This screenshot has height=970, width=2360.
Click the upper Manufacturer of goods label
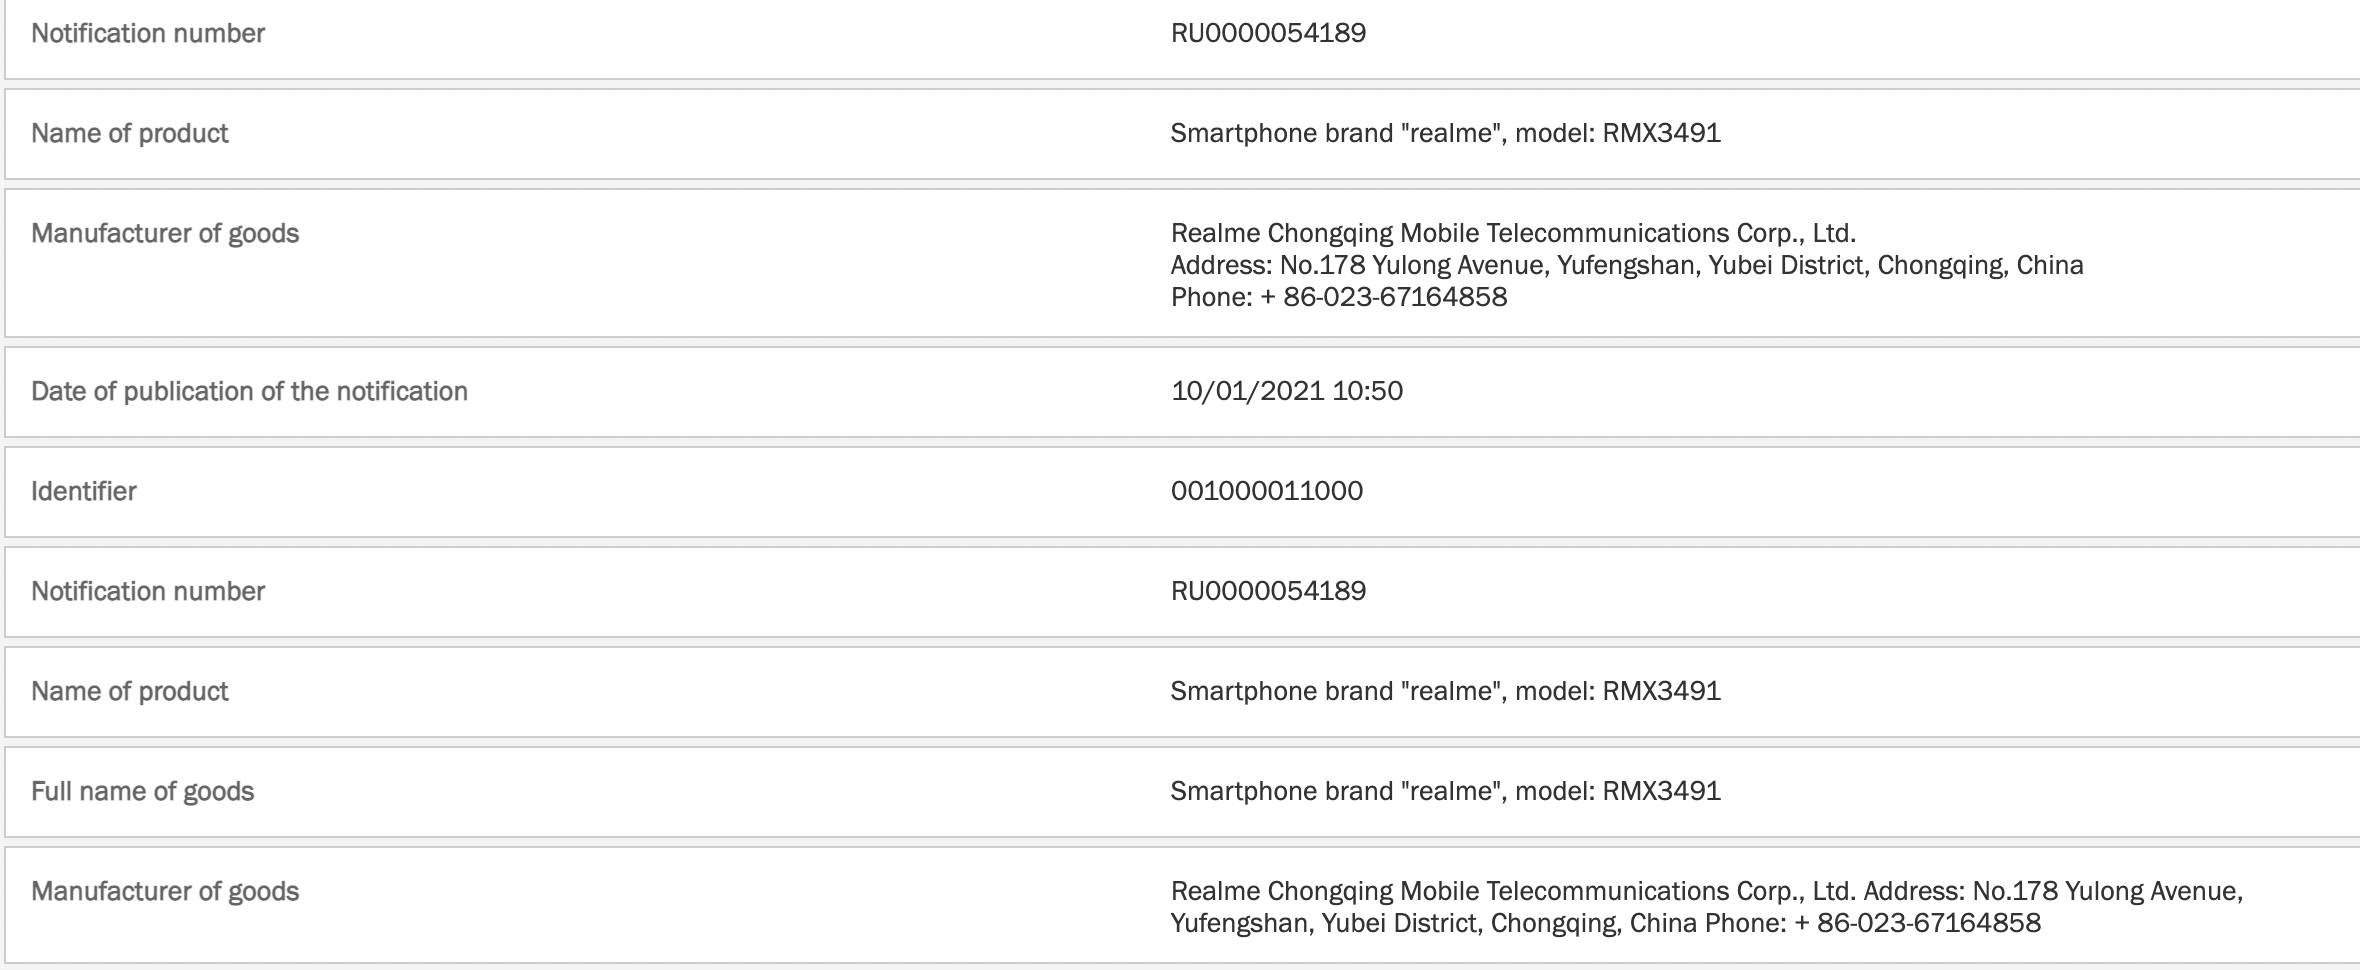pyautogui.click(x=165, y=233)
